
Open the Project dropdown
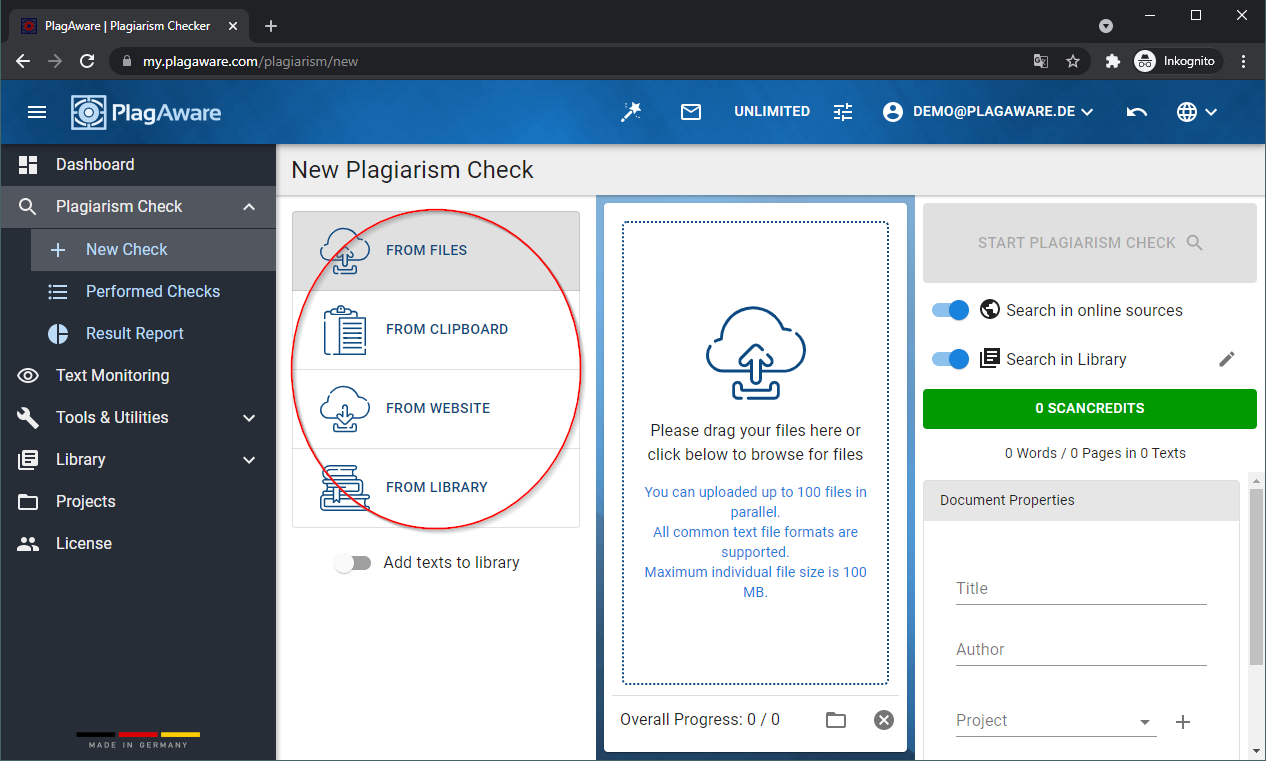point(1056,721)
